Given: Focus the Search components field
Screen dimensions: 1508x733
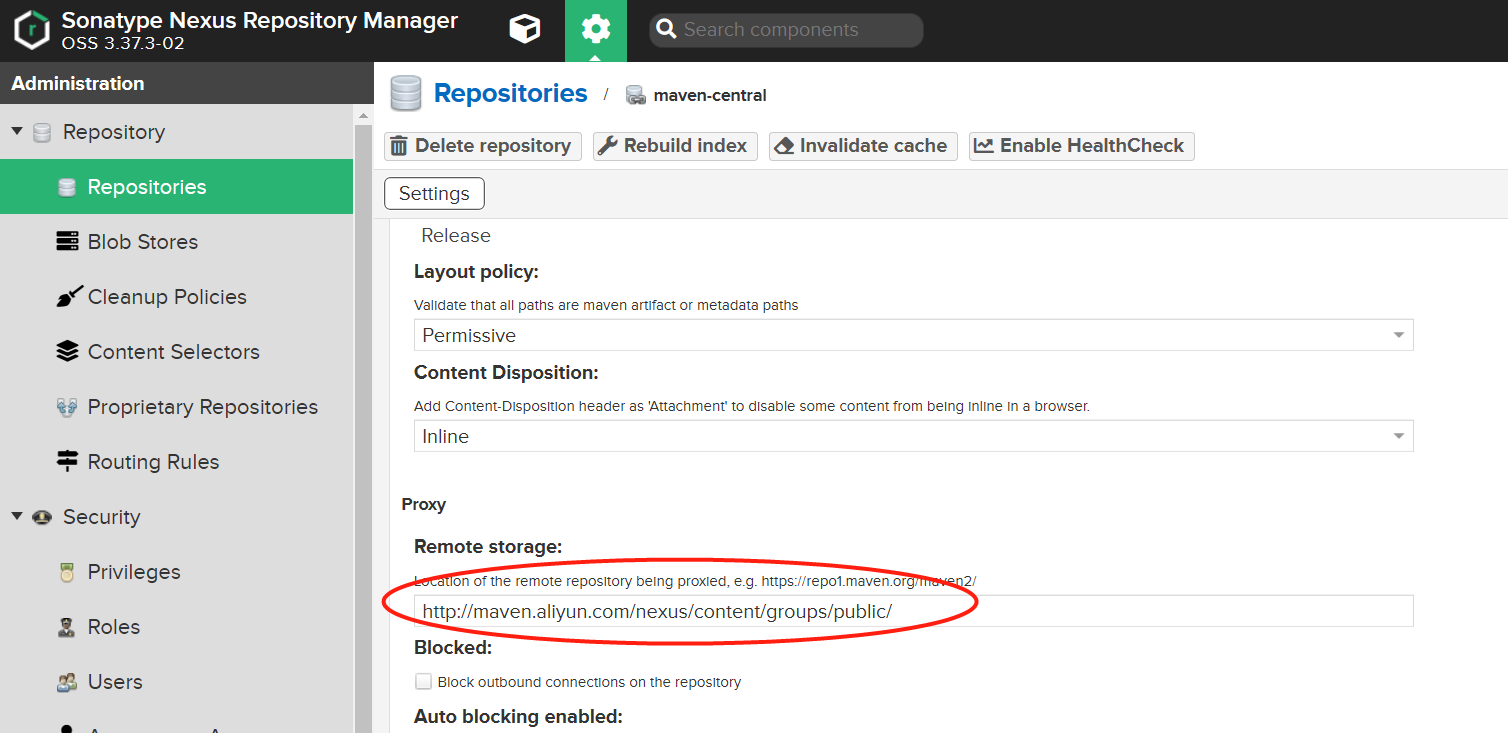Looking at the screenshot, I should coord(786,30).
